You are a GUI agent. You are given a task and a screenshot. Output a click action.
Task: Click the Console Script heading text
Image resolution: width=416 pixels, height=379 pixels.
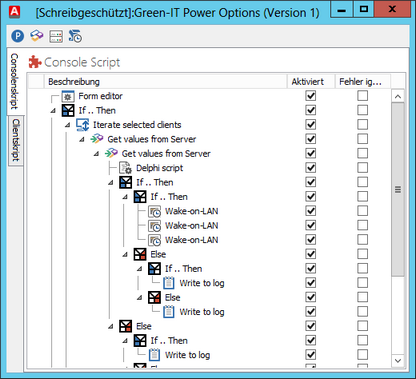coord(82,62)
